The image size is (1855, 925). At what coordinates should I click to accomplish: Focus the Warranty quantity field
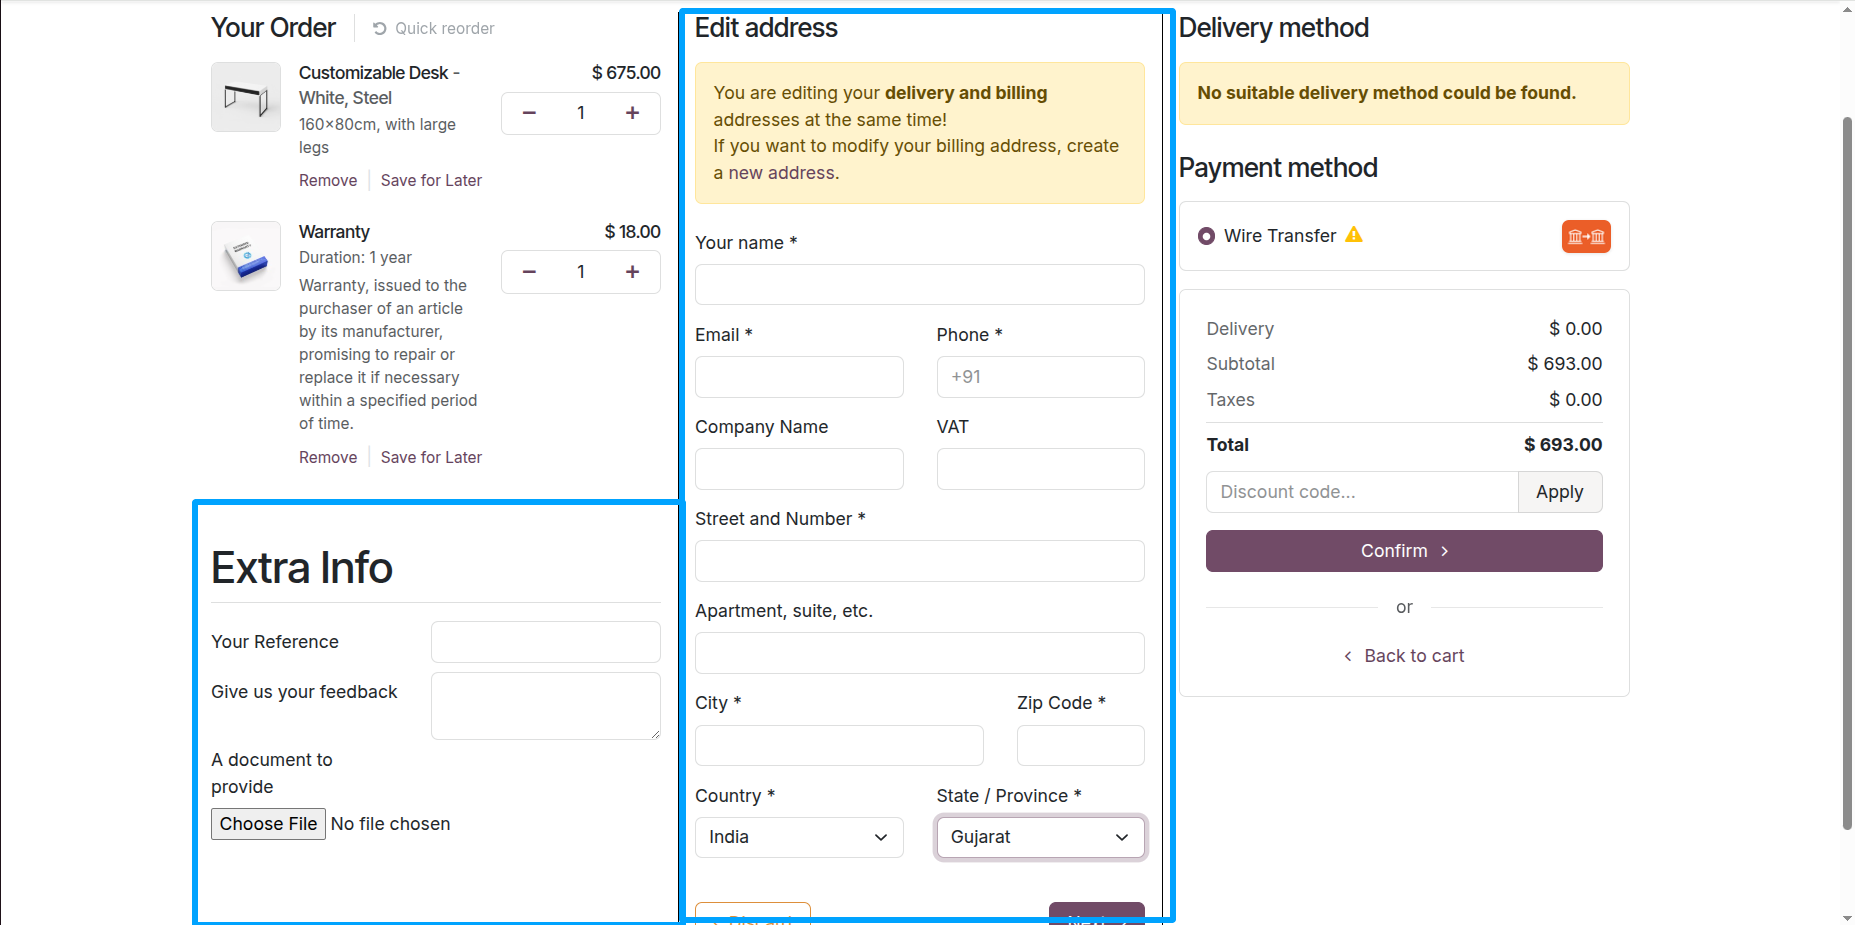click(x=581, y=272)
